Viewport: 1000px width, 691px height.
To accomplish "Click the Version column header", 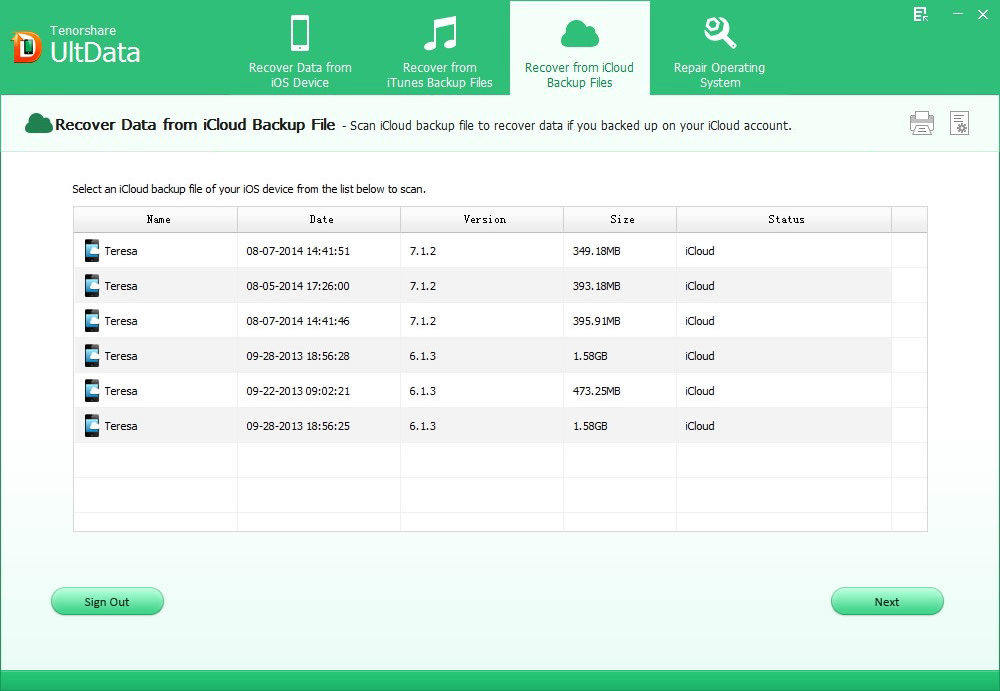I will (482, 219).
